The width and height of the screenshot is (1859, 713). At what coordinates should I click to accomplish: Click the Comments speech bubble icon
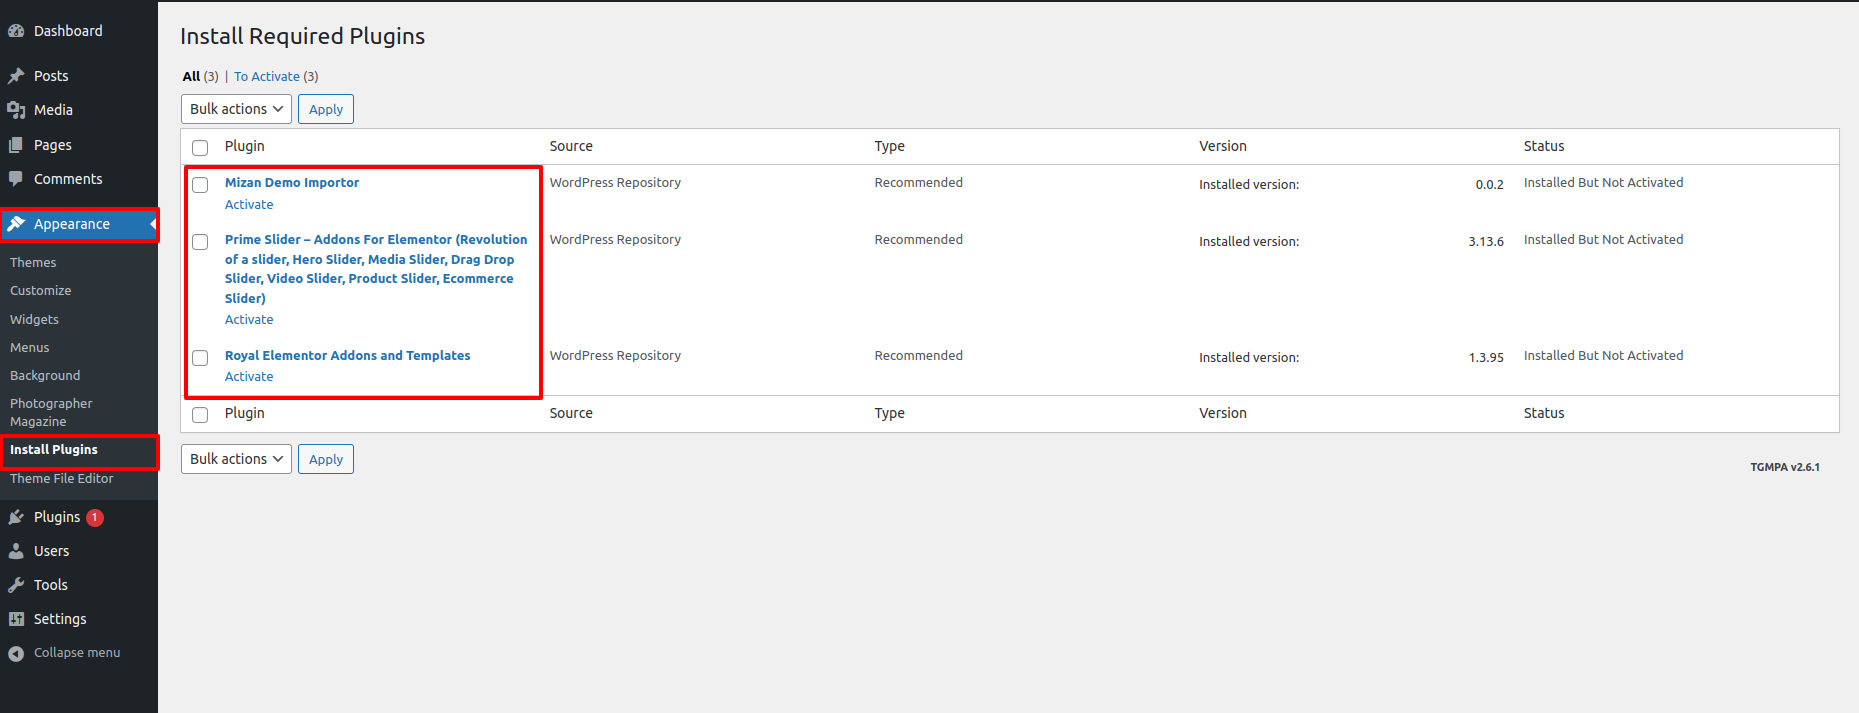point(16,179)
